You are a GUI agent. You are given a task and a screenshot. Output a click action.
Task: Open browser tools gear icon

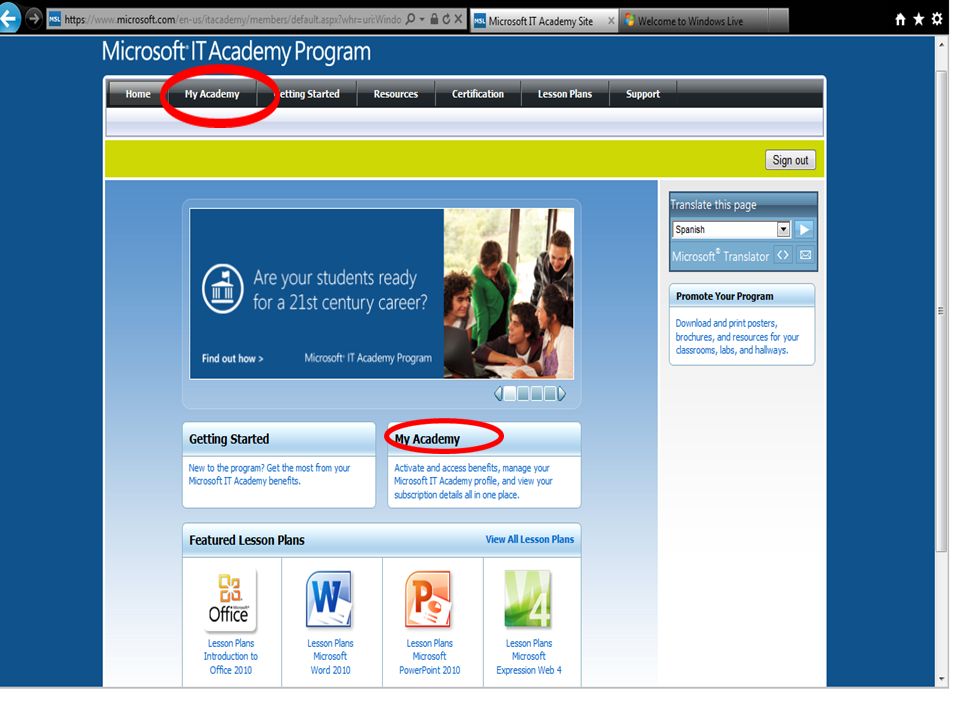click(x=937, y=19)
